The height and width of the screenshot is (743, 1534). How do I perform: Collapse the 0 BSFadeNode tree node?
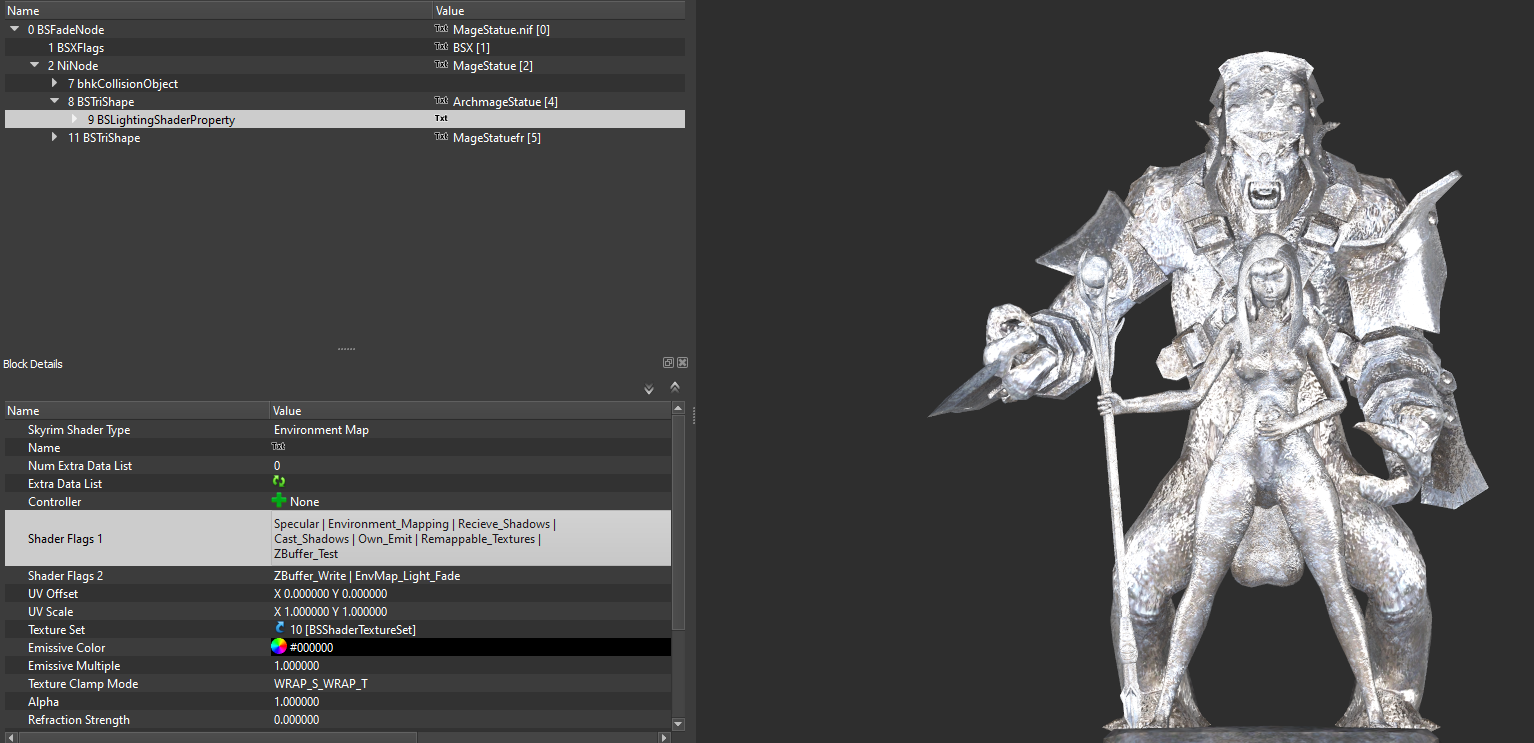pos(15,30)
